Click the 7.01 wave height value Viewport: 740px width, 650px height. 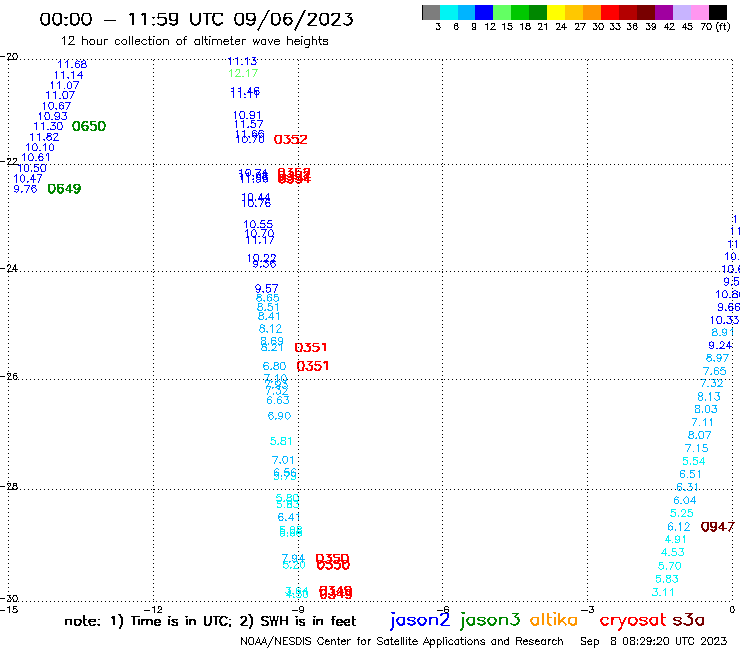click(x=283, y=460)
